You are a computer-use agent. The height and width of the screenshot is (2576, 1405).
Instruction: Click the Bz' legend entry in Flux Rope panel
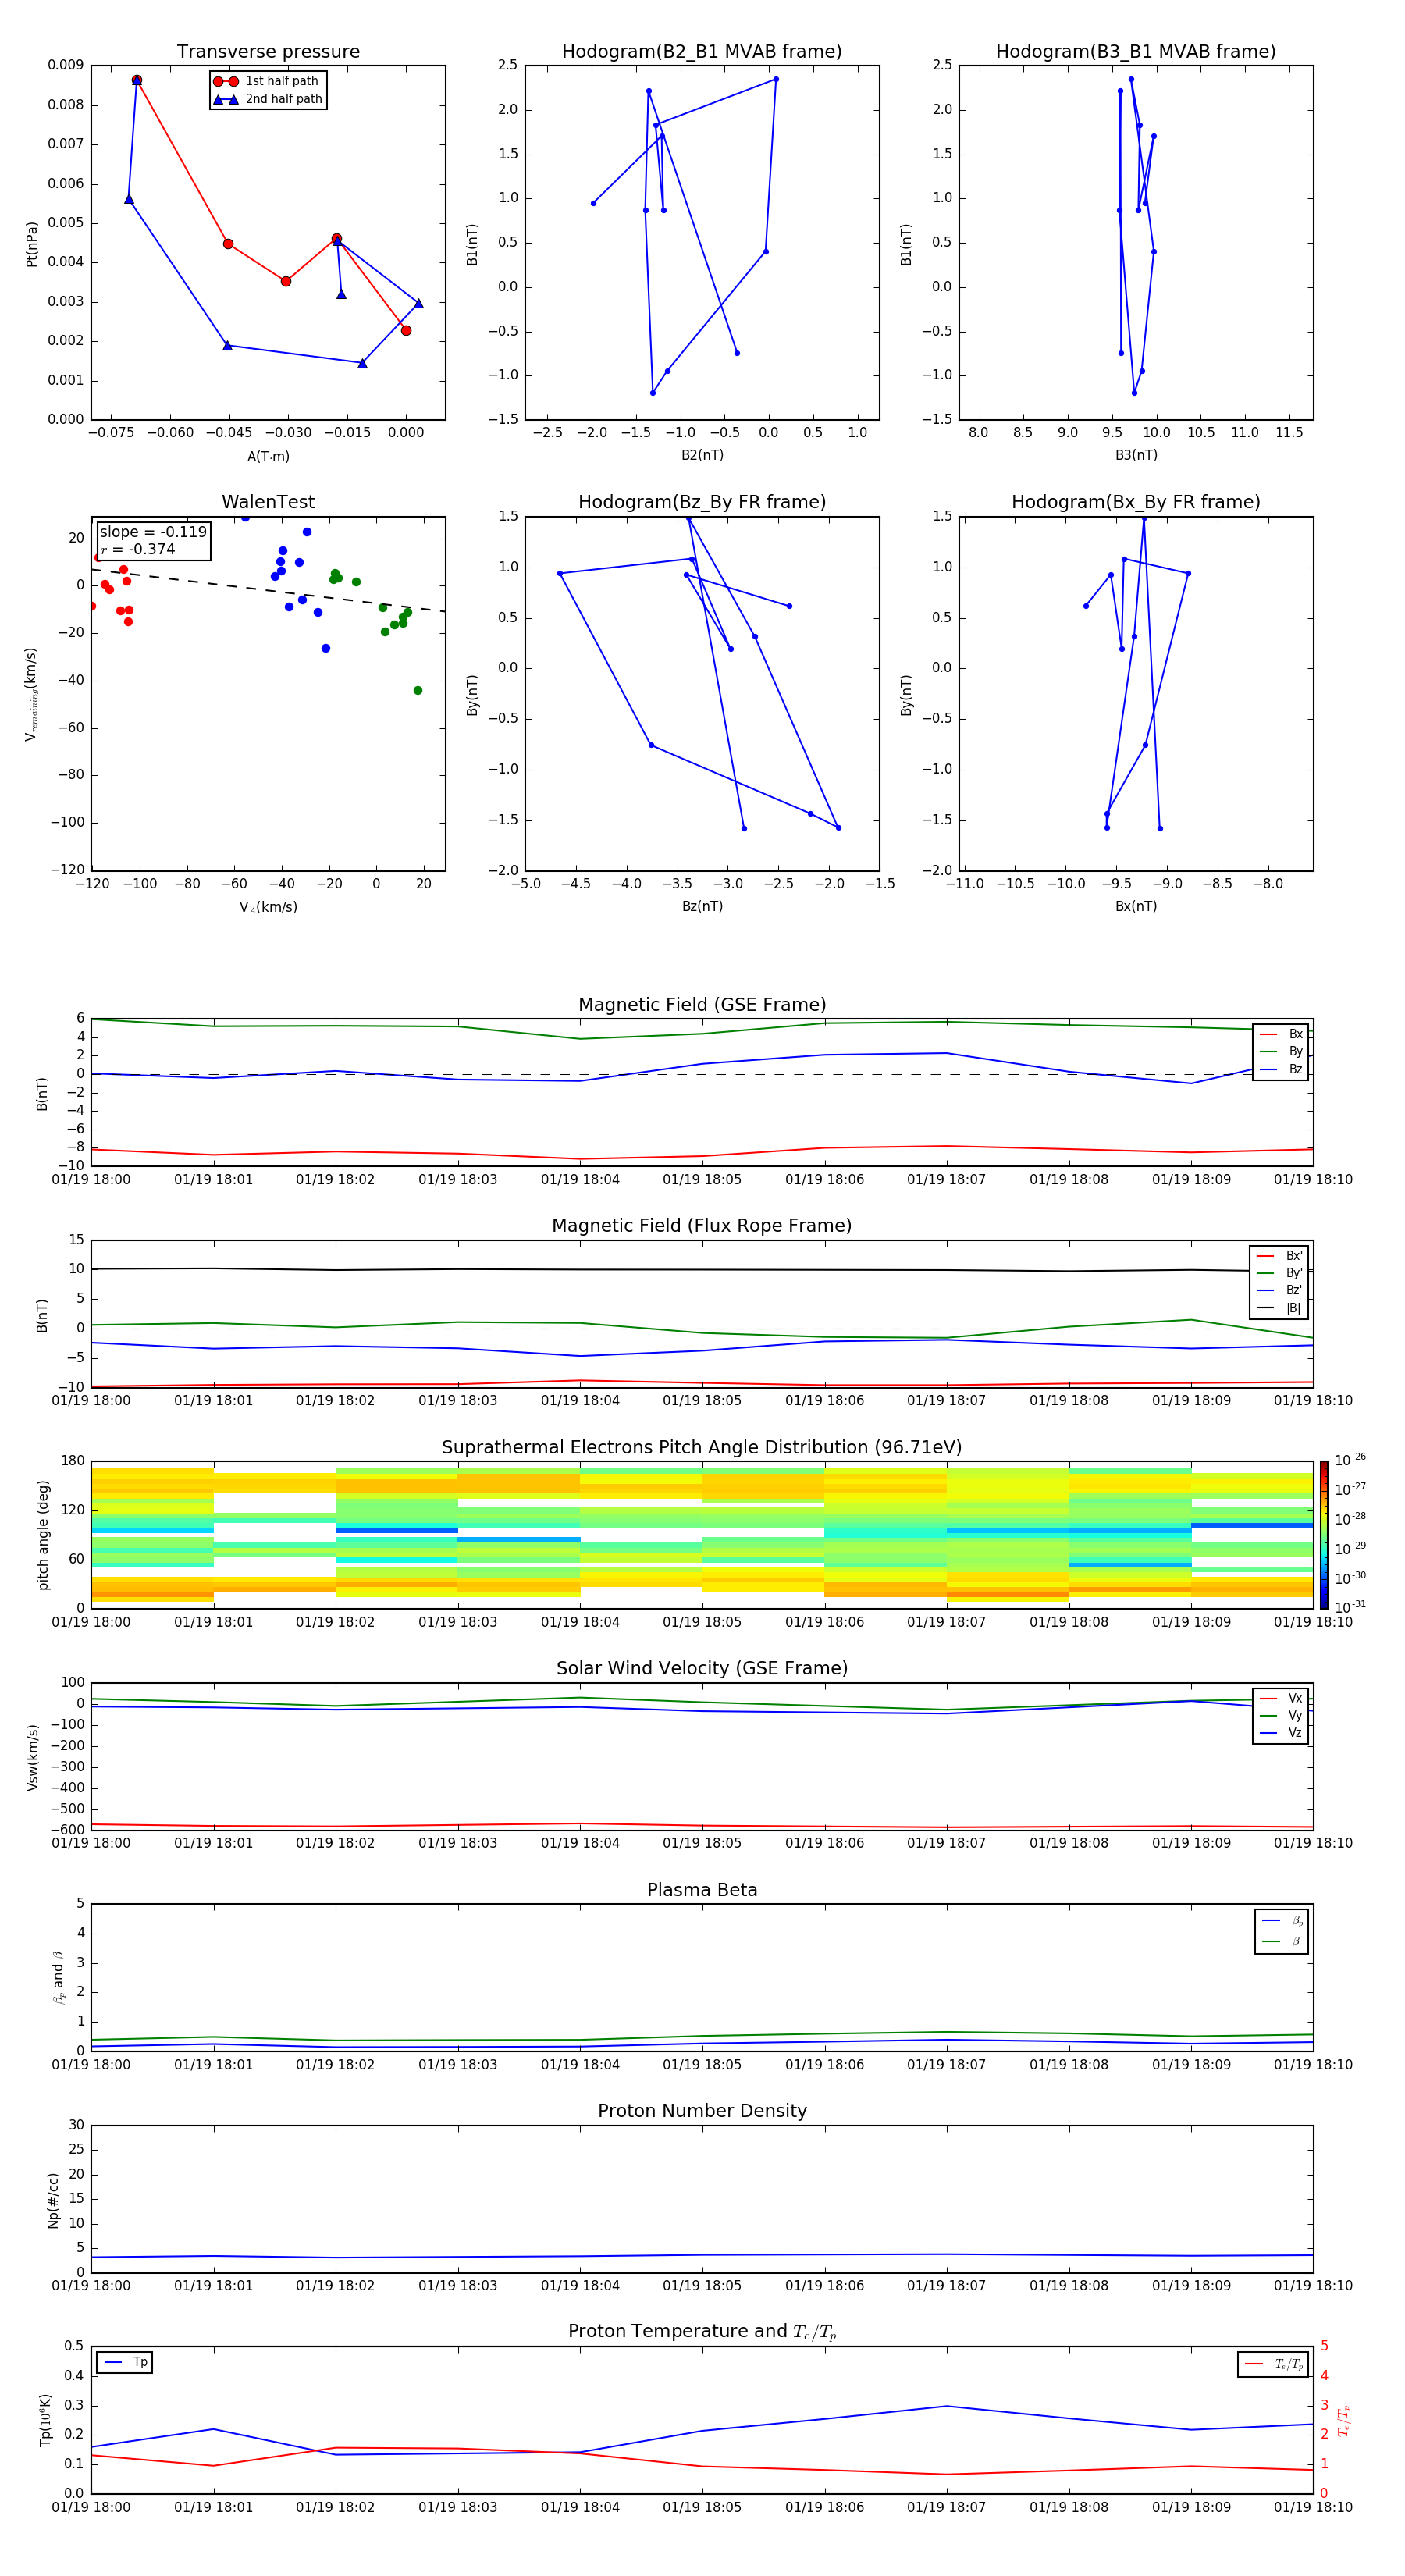tap(1280, 1290)
